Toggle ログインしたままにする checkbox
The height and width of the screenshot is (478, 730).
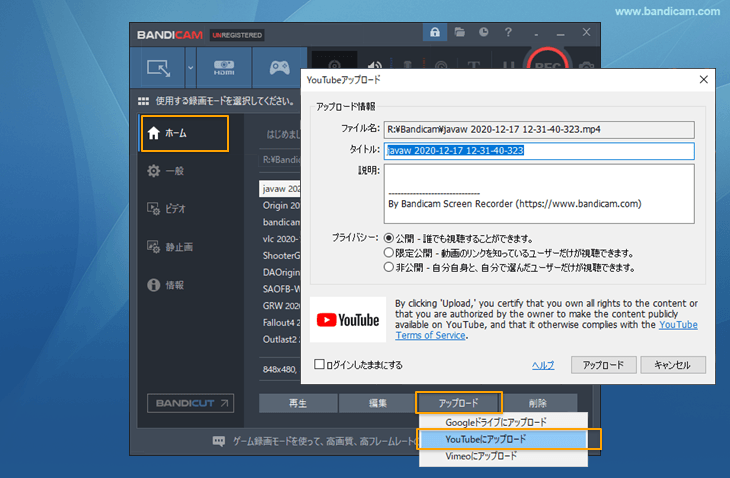[x=319, y=364]
